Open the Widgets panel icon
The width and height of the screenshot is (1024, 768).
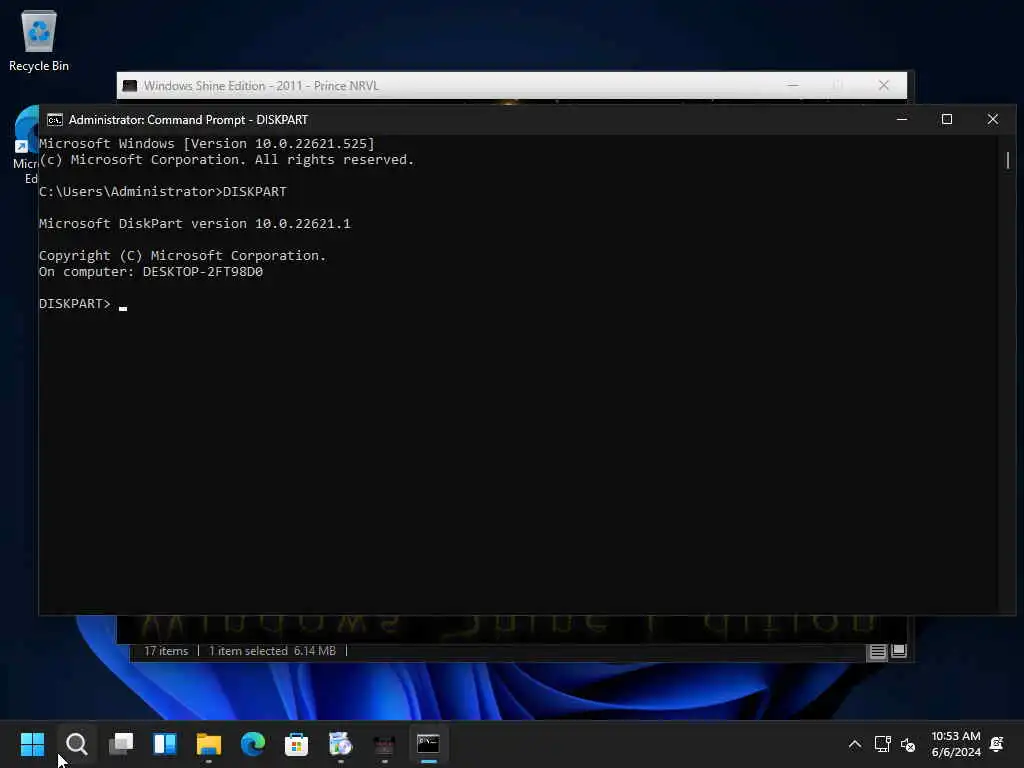[165, 744]
